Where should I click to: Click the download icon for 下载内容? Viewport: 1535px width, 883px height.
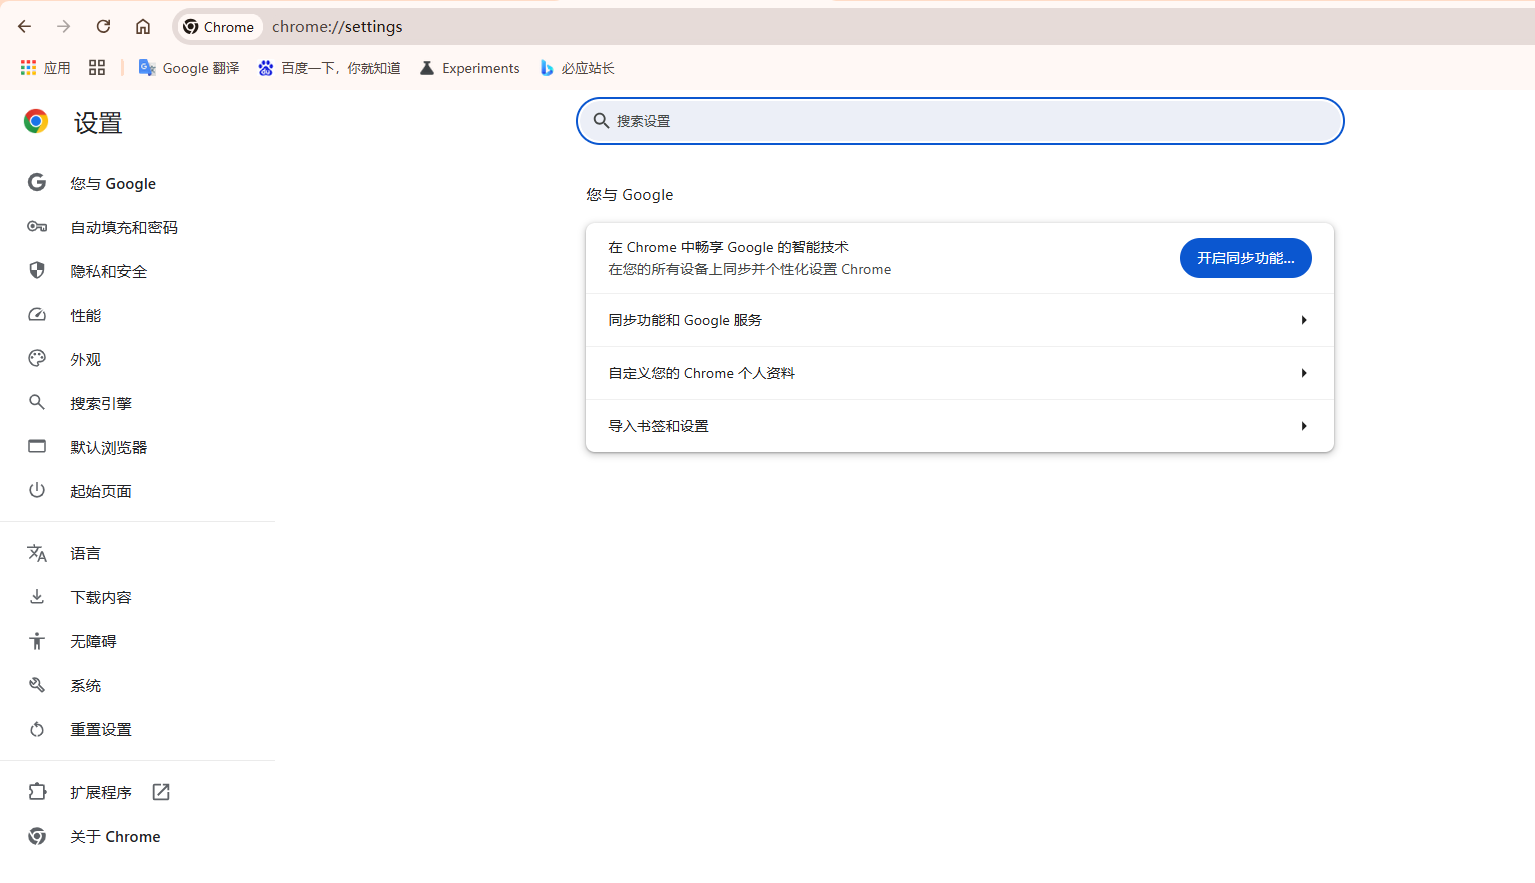(37, 596)
